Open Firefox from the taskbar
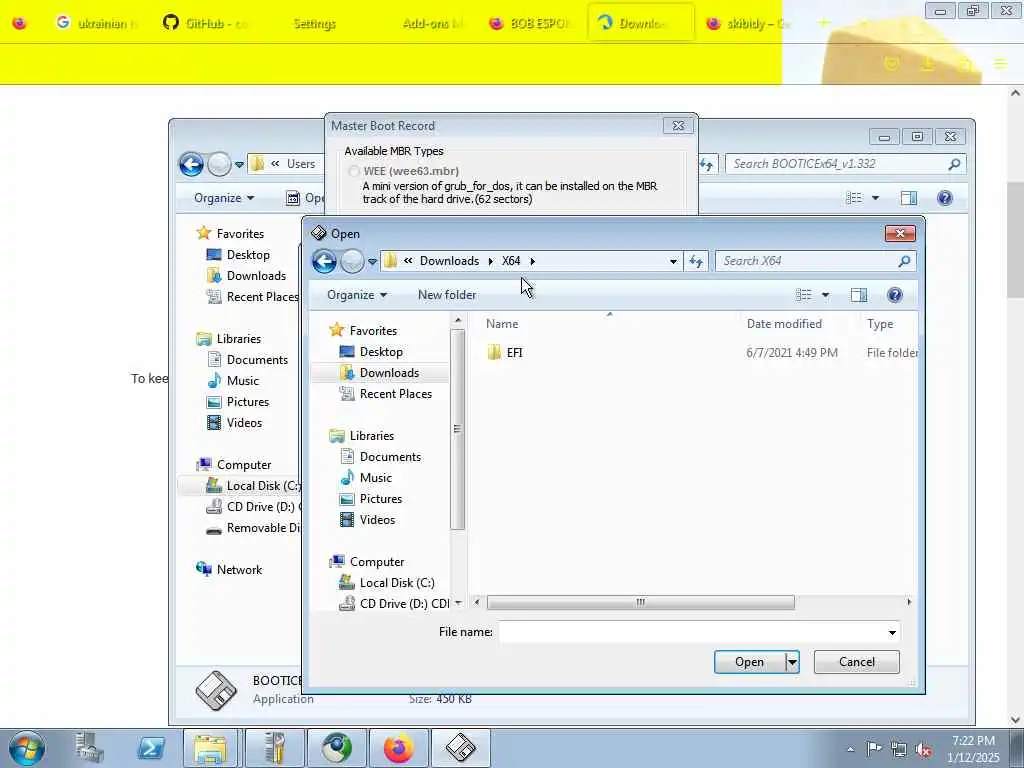Screen dimensions: 1024x768 point(398,748)
